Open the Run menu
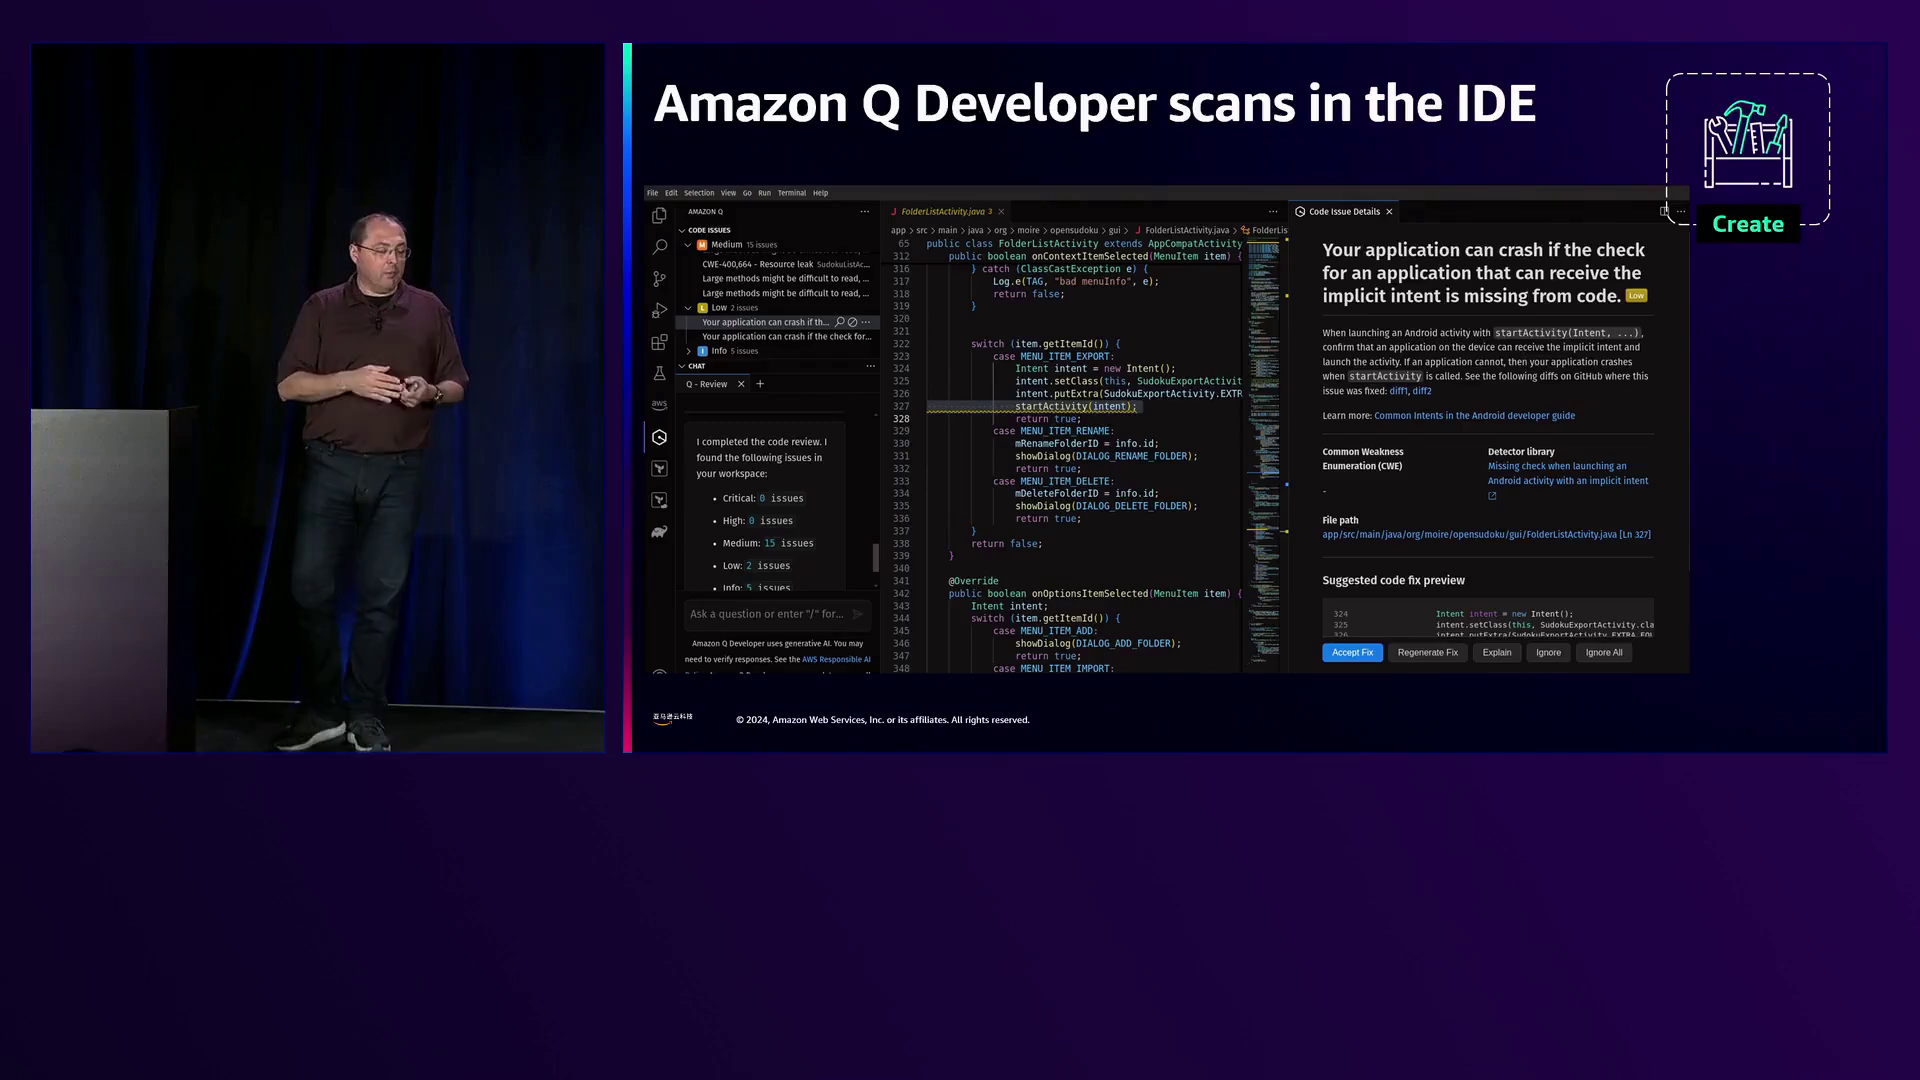The width and height of the screenshot is (1920, 1080). [x=764, y=193]
